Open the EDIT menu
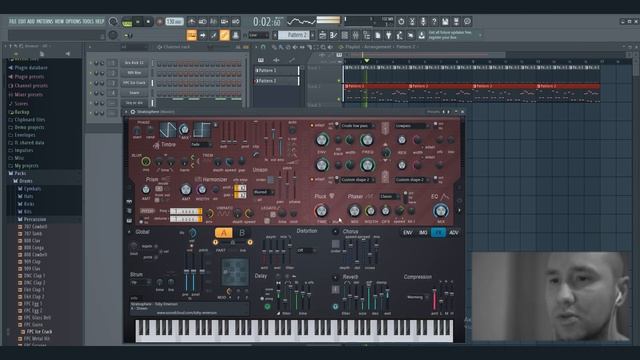This screenshot has width=640, height=360. (22, 21)
